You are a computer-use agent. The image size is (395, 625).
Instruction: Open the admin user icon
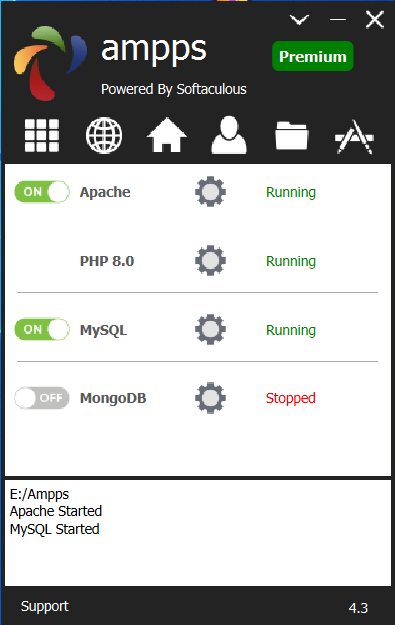point(229,135)
